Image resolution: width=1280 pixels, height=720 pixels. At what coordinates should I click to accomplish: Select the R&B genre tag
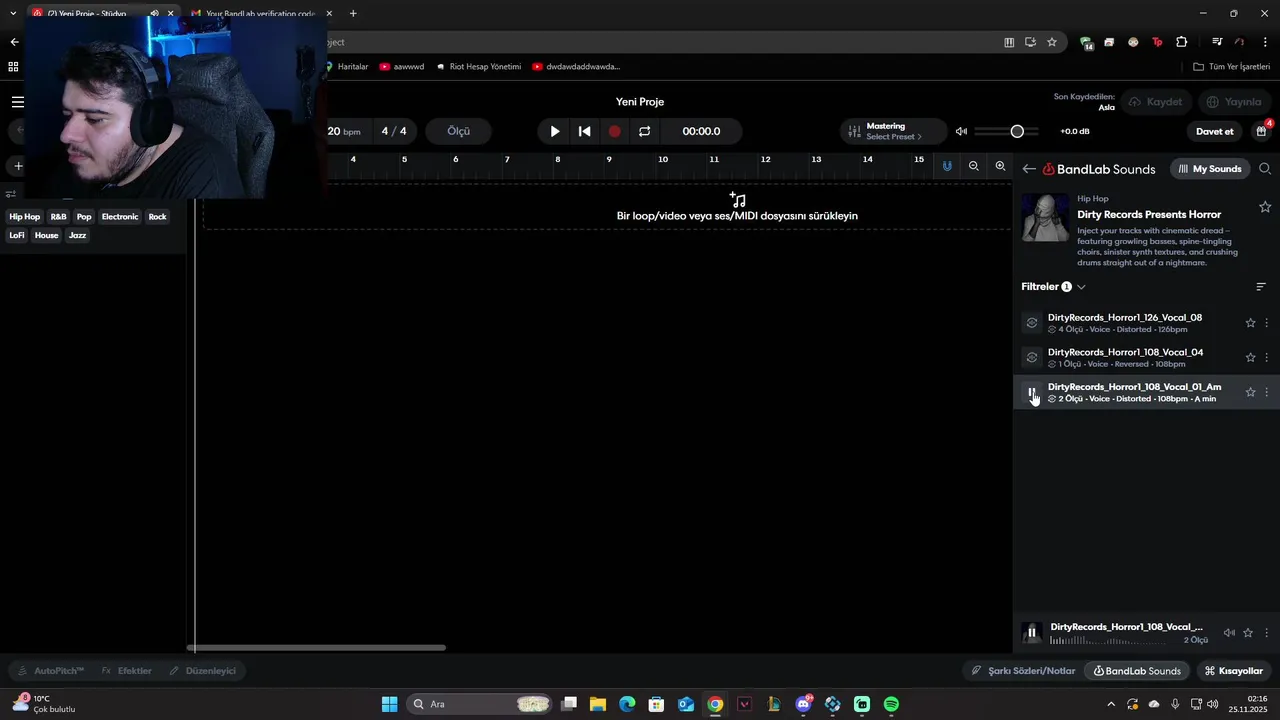point(58,217)
